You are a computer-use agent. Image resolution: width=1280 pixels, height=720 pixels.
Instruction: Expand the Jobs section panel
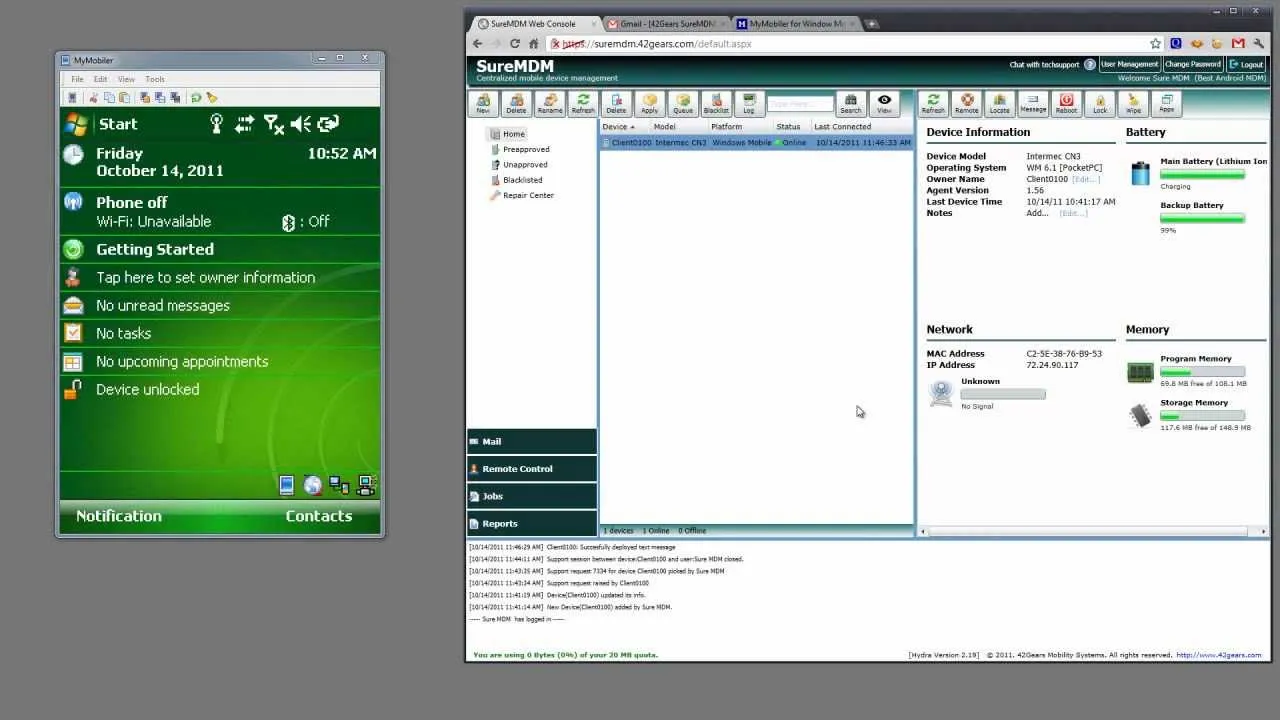point(532,496)
